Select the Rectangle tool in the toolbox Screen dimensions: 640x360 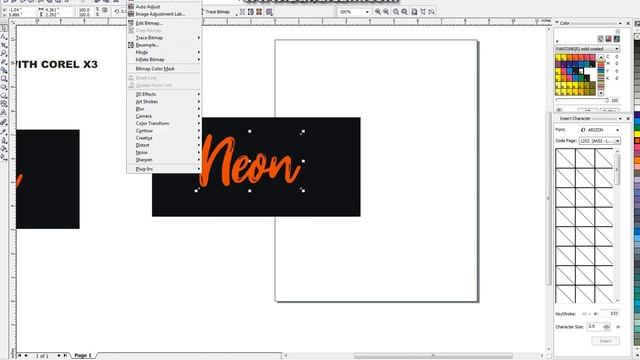point(4,78)
